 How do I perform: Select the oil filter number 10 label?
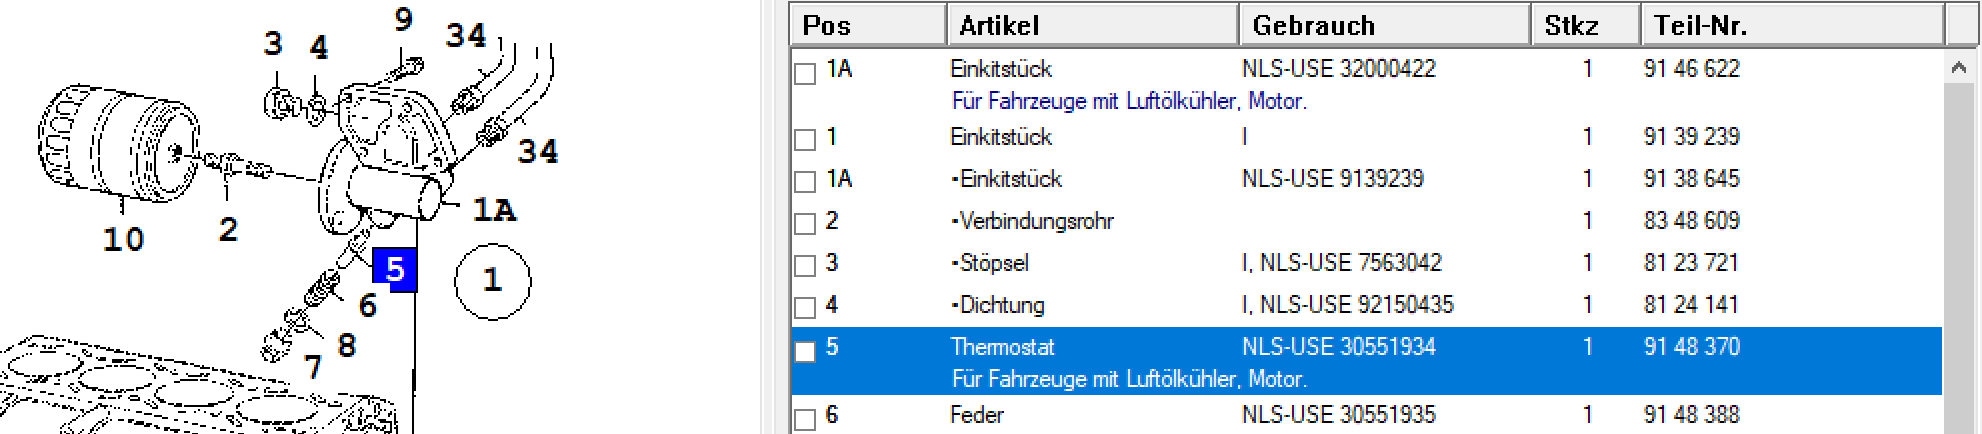123,239
